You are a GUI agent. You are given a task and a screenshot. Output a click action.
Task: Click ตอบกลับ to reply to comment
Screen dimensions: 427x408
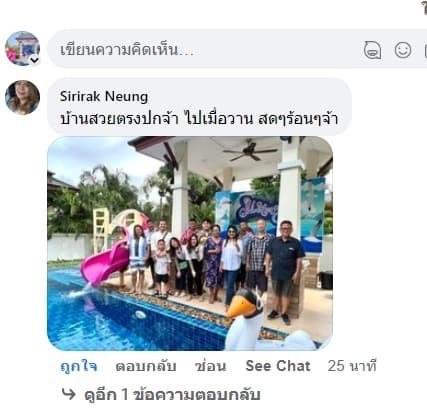pos(146,366)
